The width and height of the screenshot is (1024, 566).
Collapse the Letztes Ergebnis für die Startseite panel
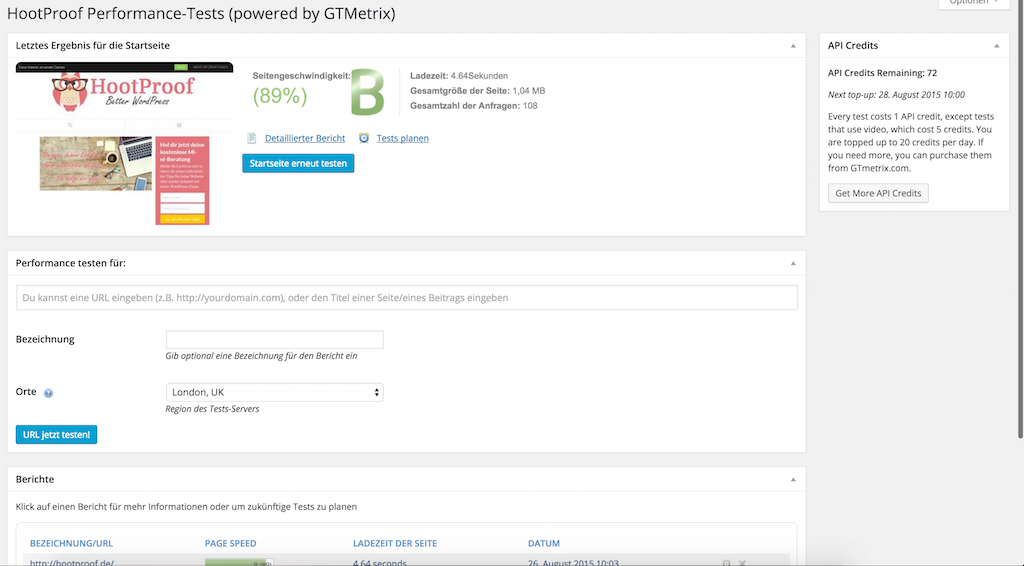(x=793, y=46)
